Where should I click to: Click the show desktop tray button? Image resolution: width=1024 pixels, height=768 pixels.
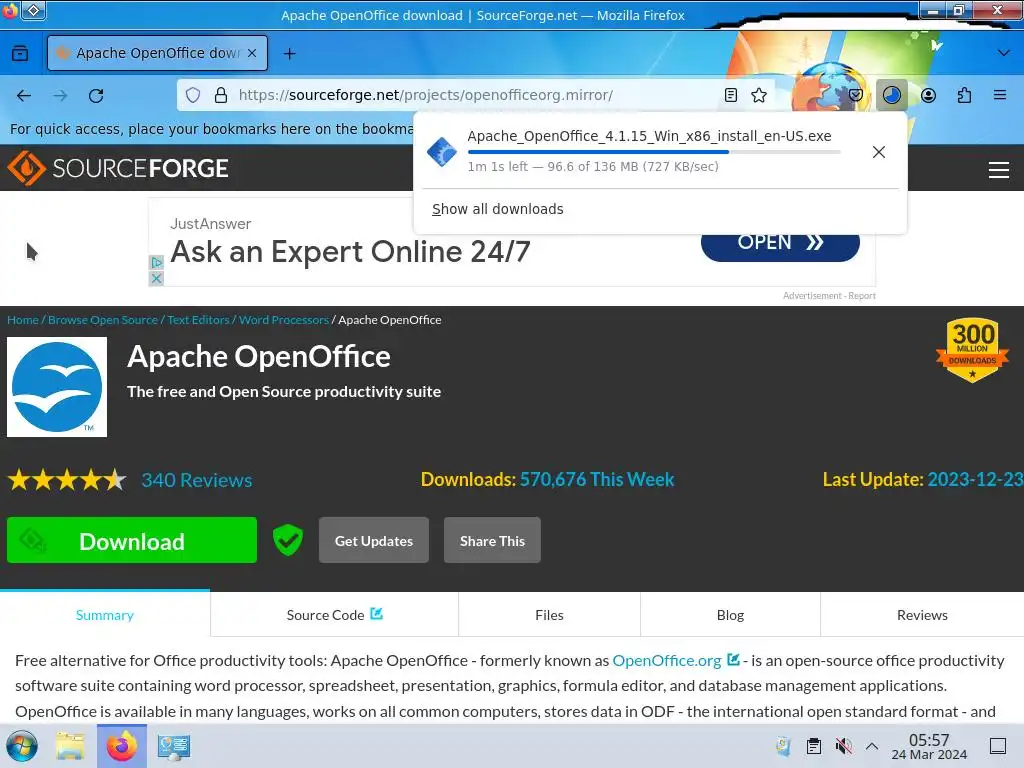[998, 746]
